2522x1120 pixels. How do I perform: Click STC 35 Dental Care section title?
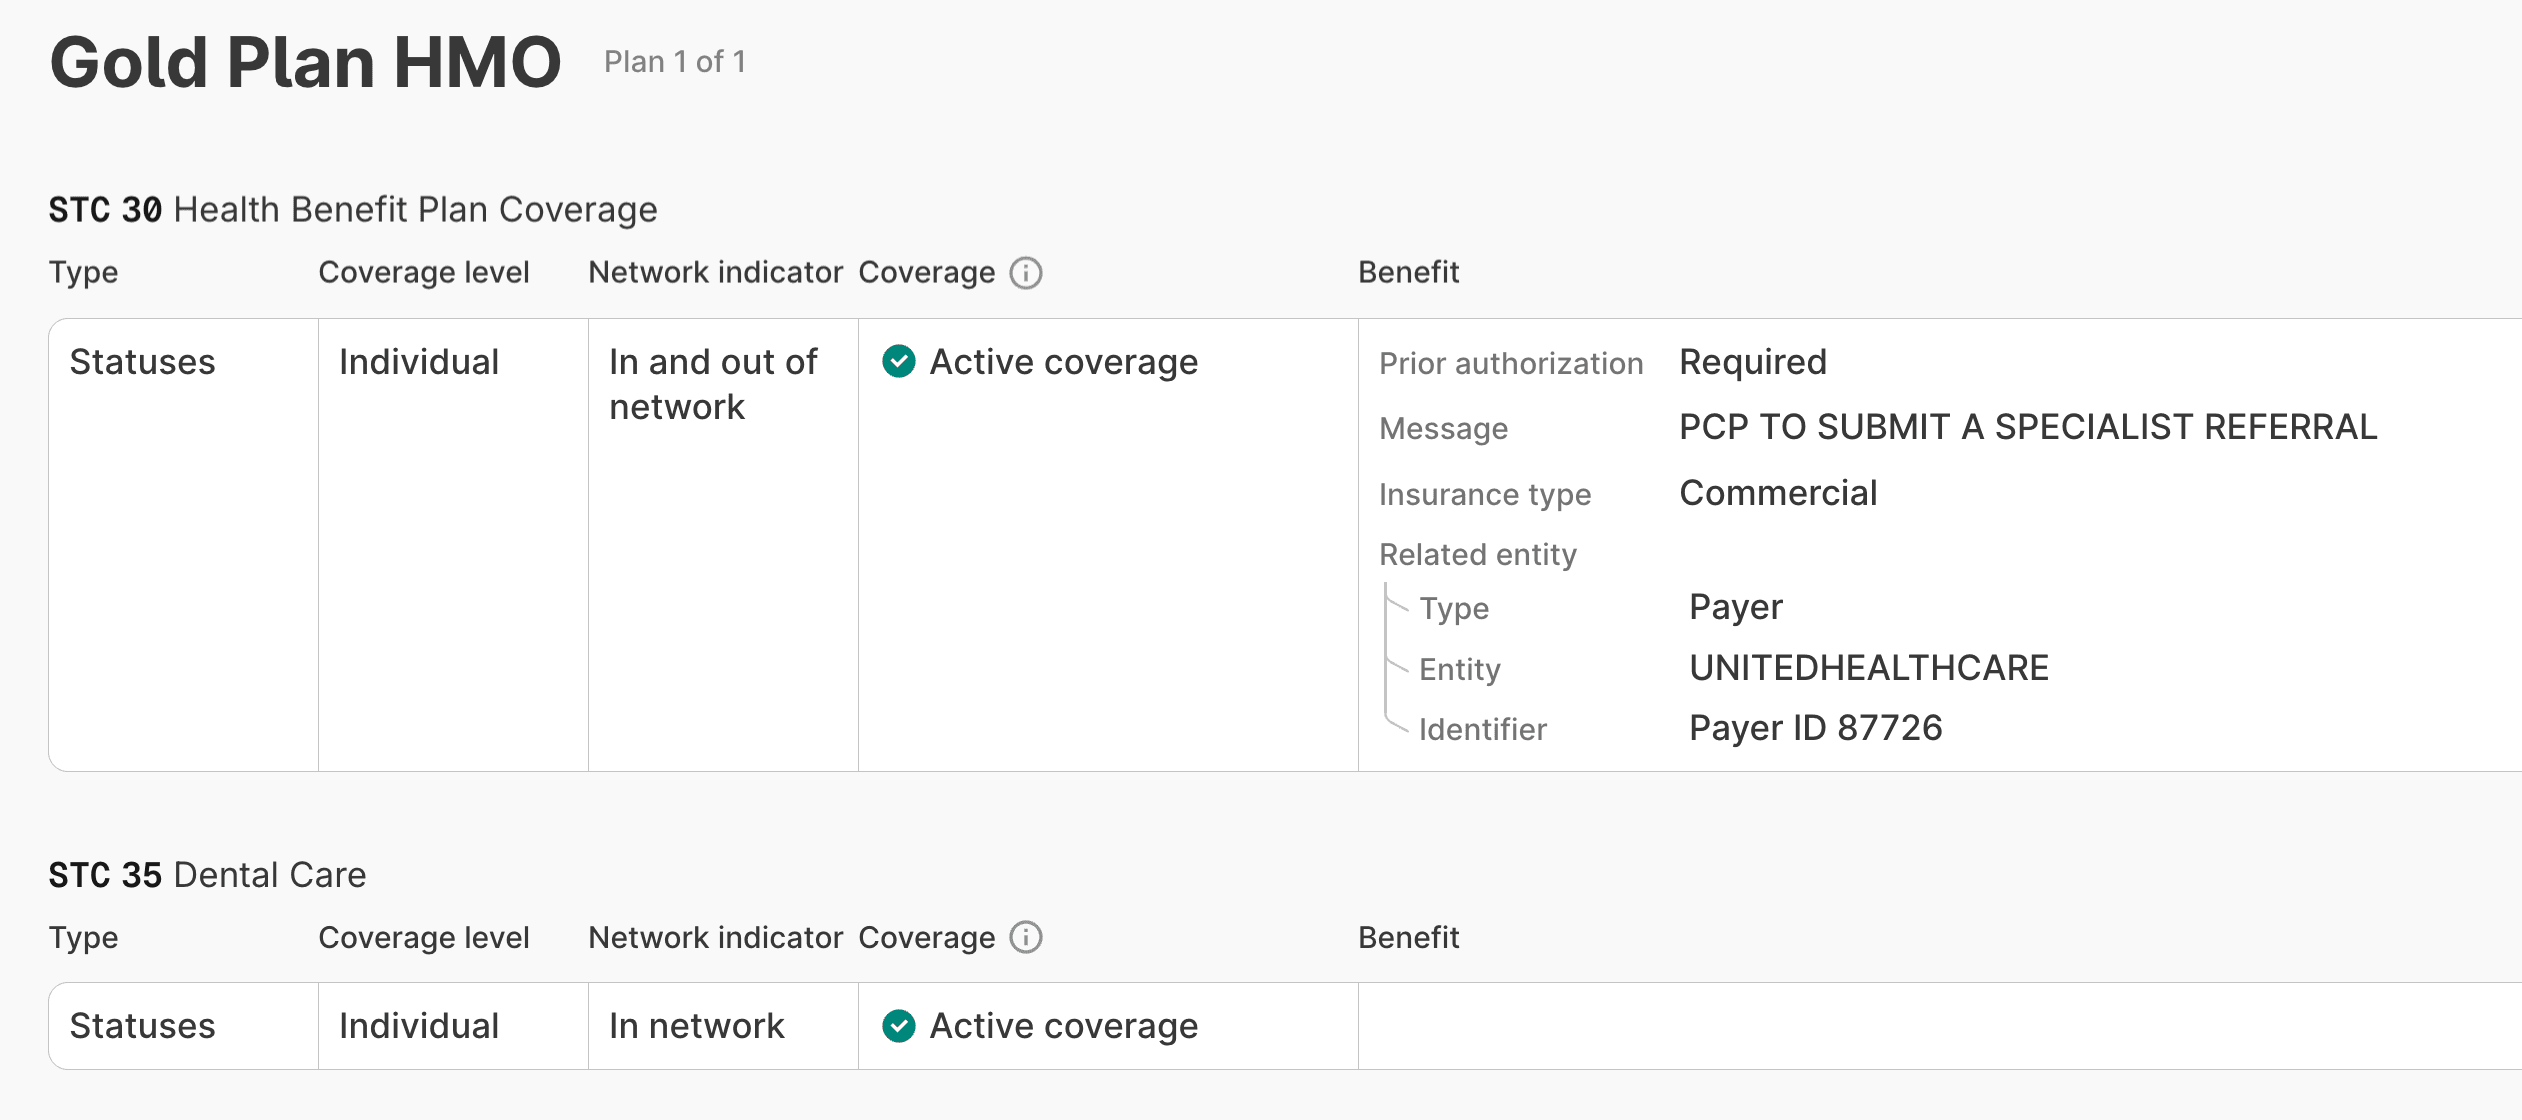(x=208, y=875)
